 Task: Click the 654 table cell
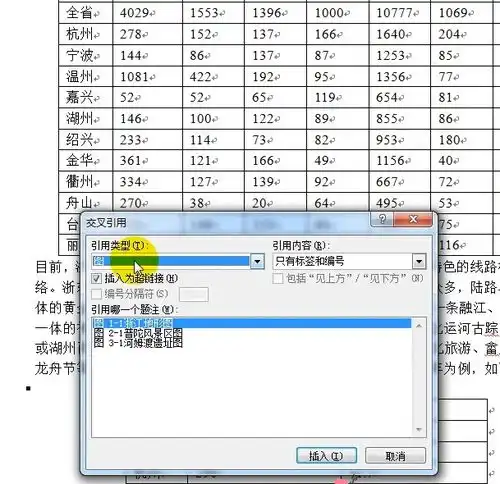click(400, 98)
